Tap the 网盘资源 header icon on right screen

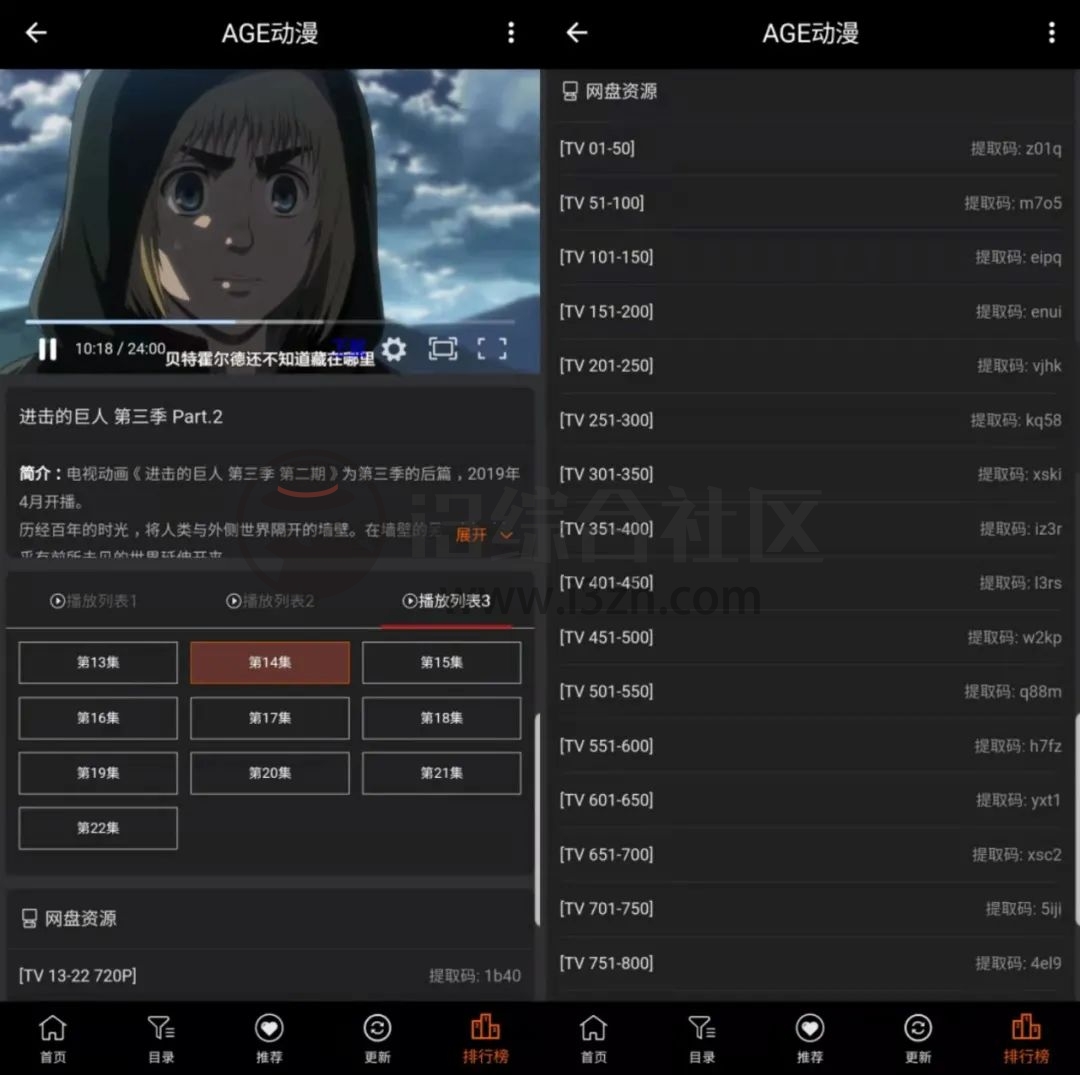pos(570,91)
